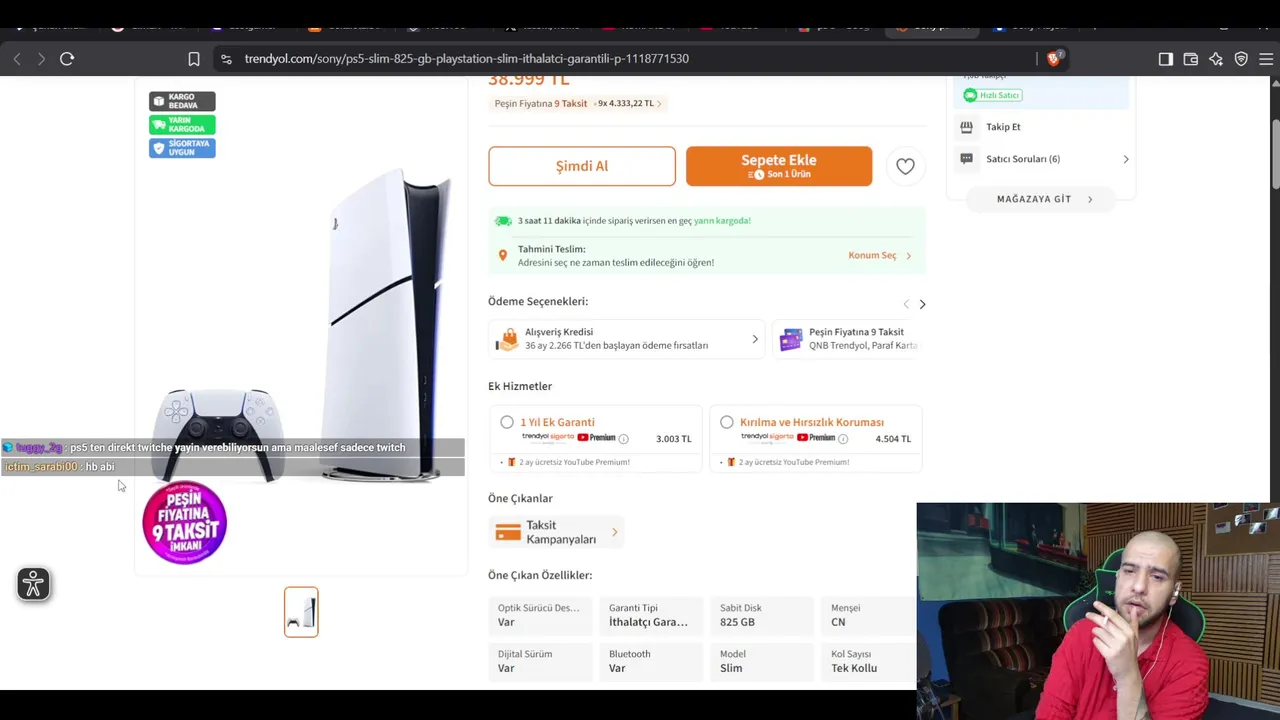Click the Şimdi Al button
Viewport: 1280px width, 720px height.
[x=582, y=166]
